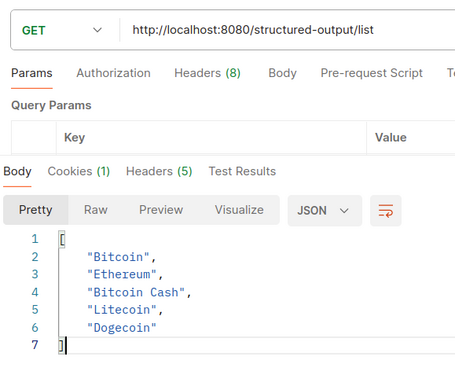Image resolution: width=455 pixels, height=386 pixels.
Task: Click the "Dogecoin" line in response
Action: tap(121, 328)
